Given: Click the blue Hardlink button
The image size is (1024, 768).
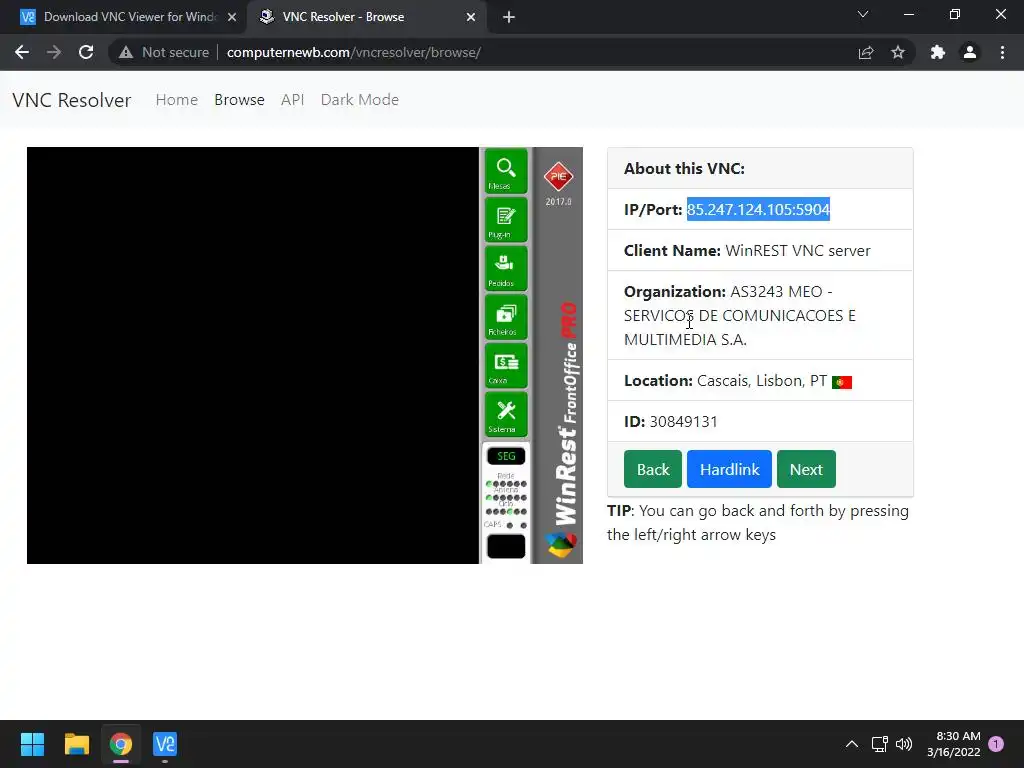Looking at the screenshot, I should pyautogui.click(x=729, y=469).
